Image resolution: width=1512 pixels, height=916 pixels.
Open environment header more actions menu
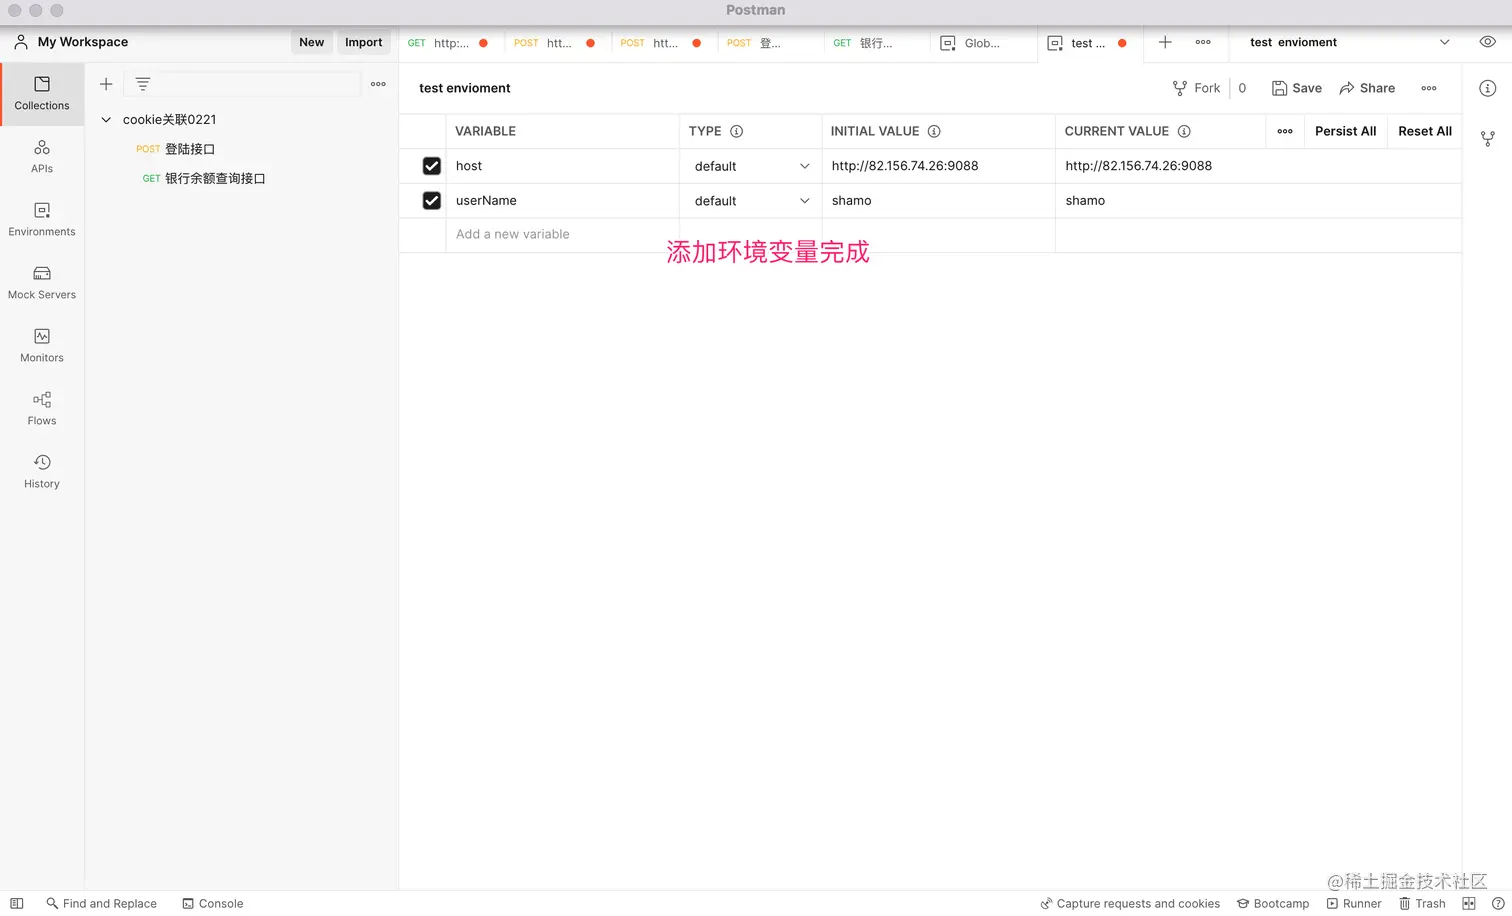click(x=1429, y=88)
